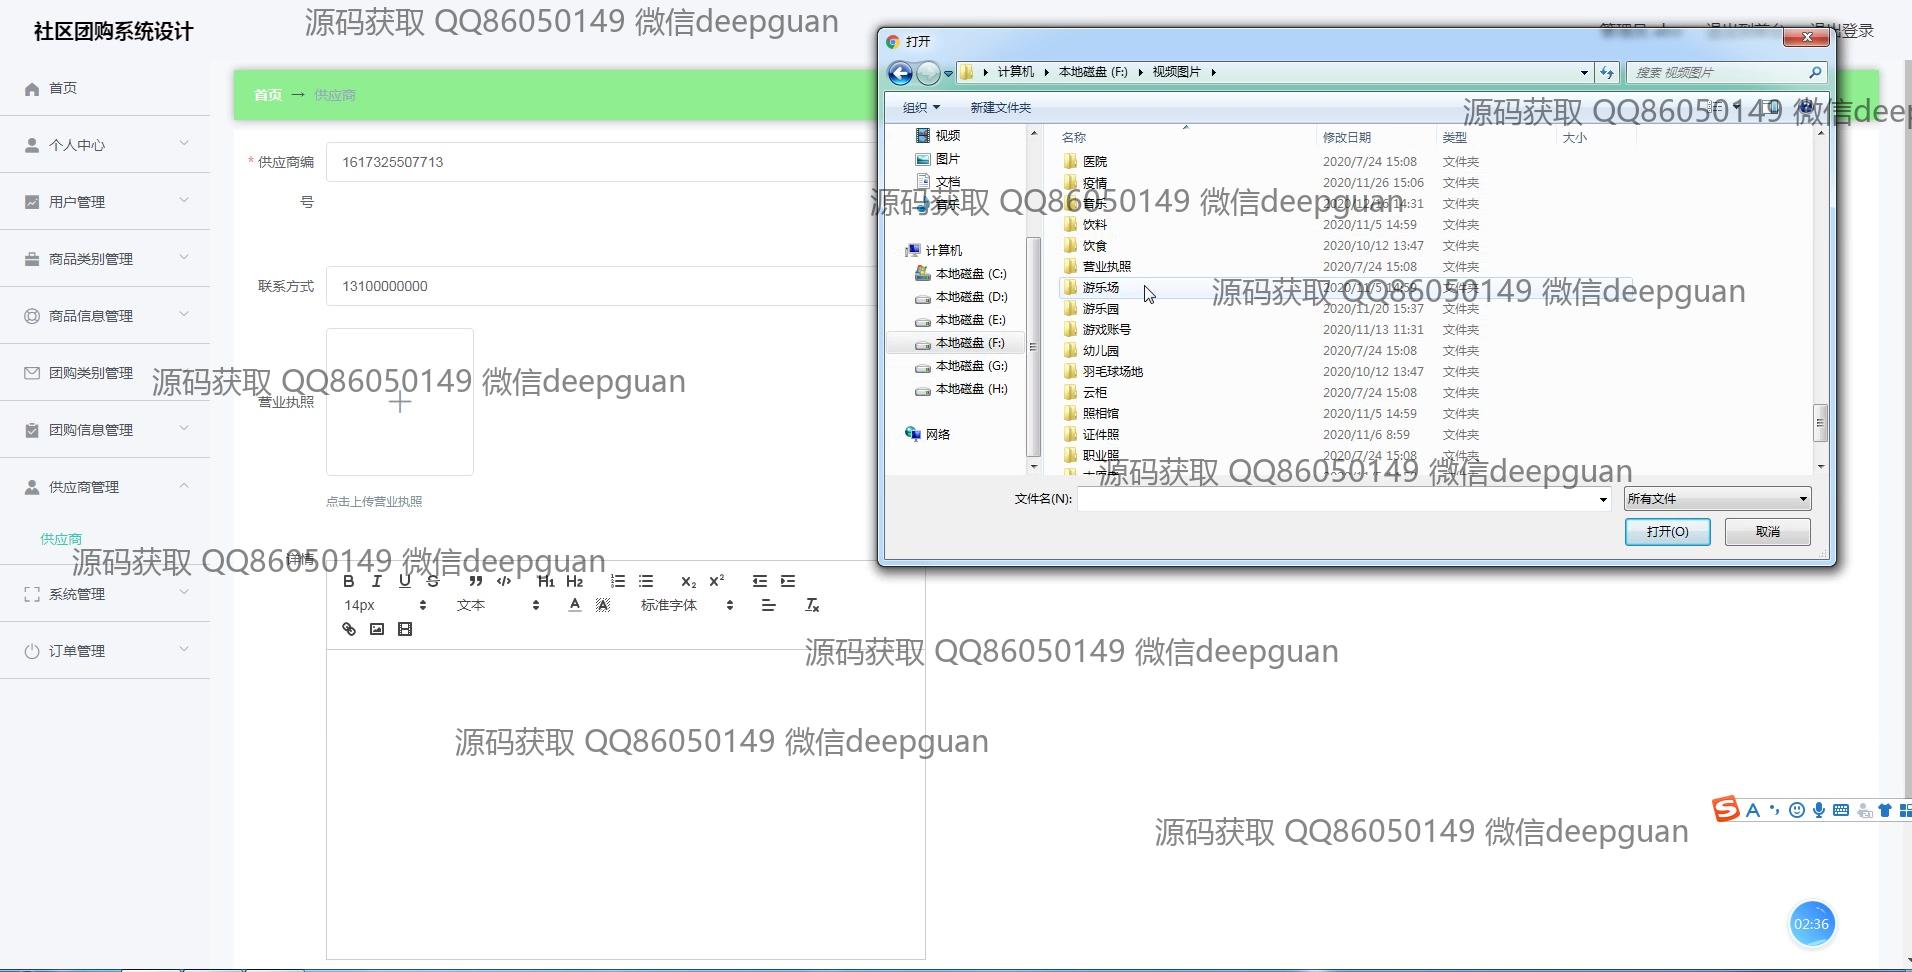This screenshot has width=1912, height=972.
Task: Open the 组织 dropdown in file dialog
Action: tap(921, 108)
